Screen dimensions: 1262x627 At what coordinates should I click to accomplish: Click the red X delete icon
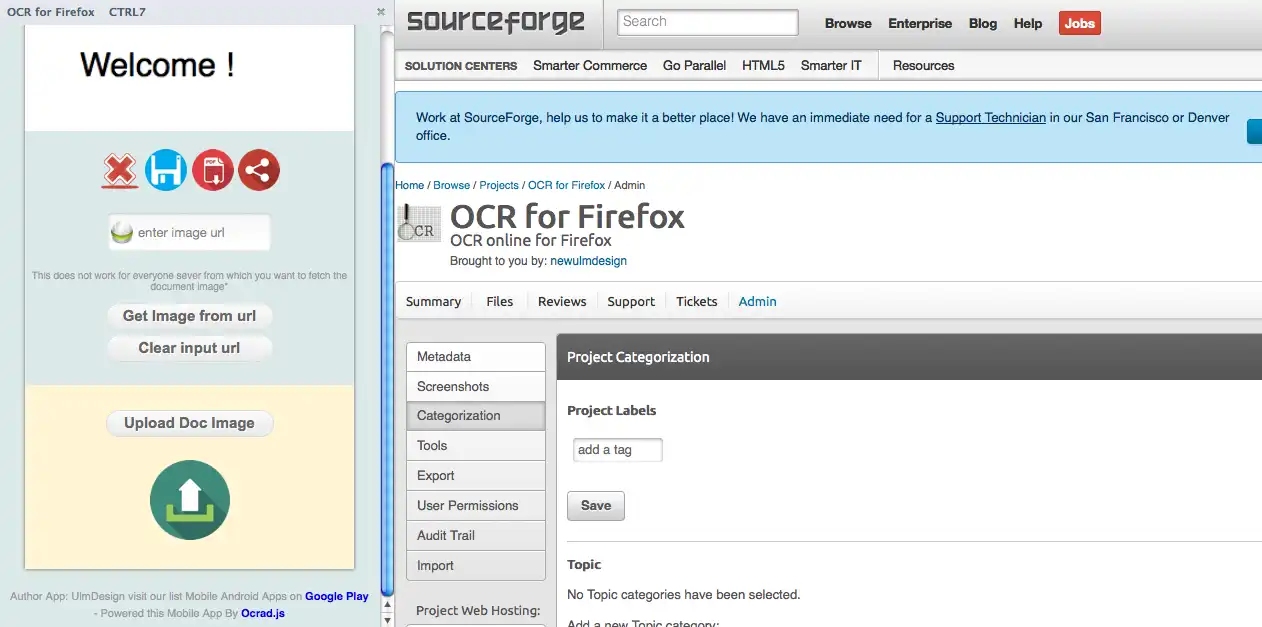(120, 171)
